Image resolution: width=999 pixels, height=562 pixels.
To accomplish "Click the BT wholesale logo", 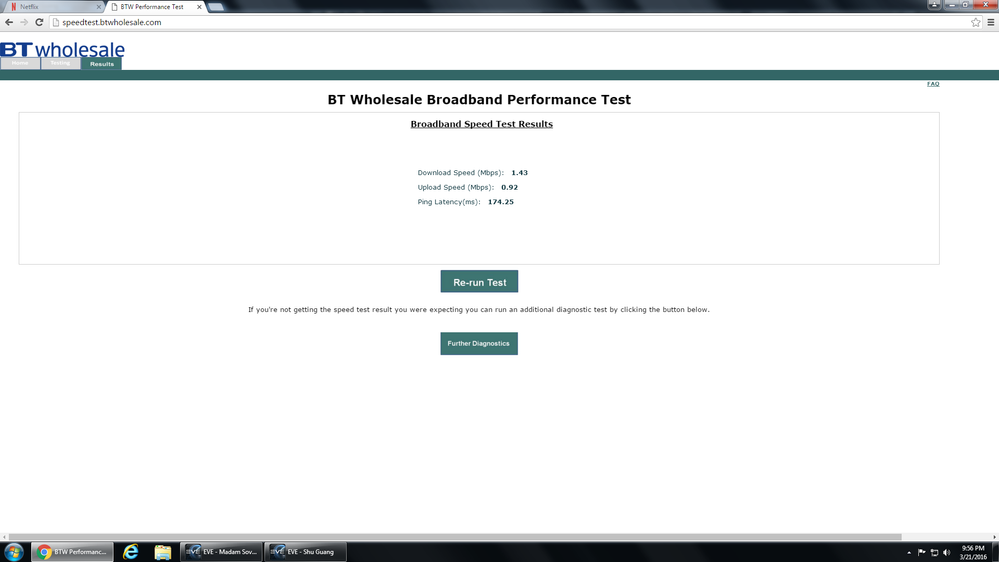I will coord(62,49).
